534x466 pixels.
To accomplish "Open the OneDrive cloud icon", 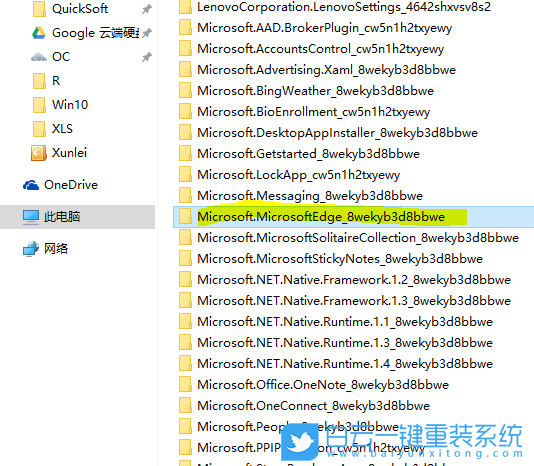I will click(x=31, y=185).
